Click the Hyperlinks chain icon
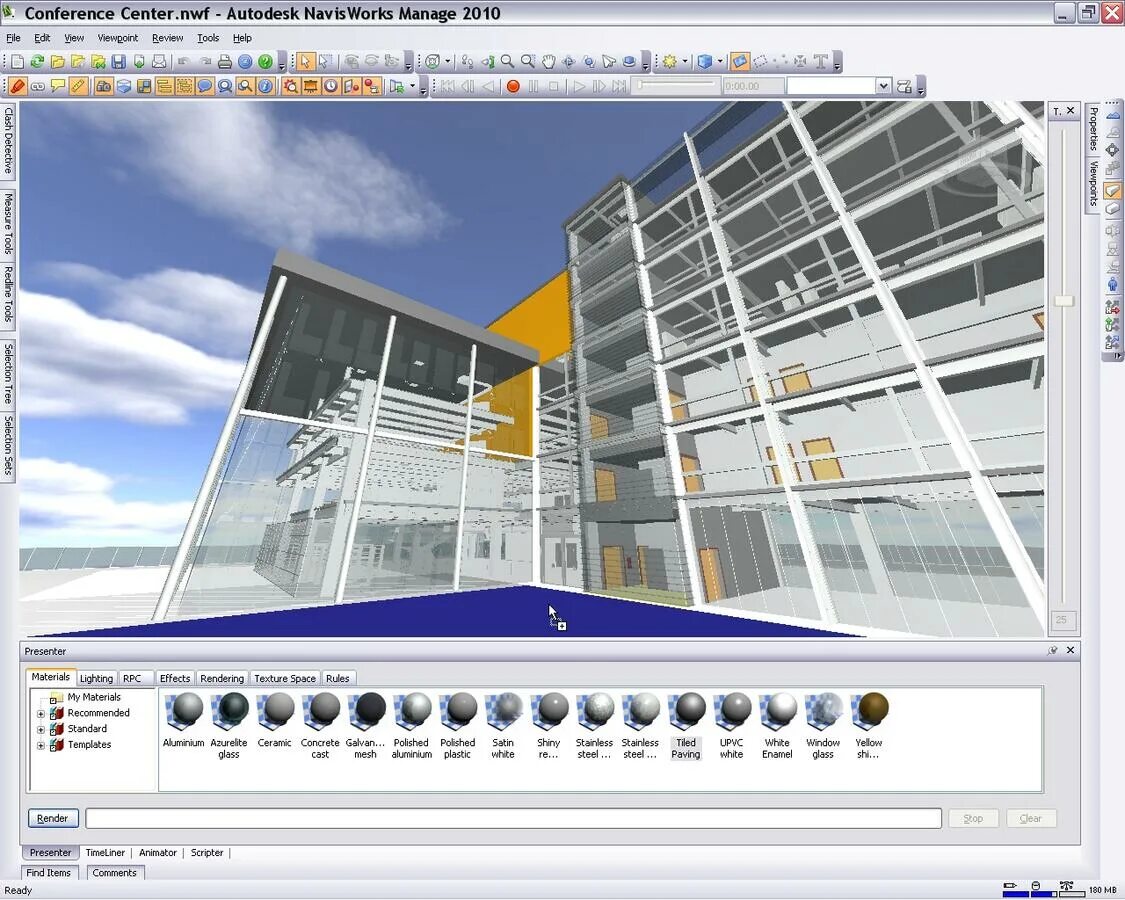The width and height of the screenshot is (1125, 900). (x=37, y=87)
